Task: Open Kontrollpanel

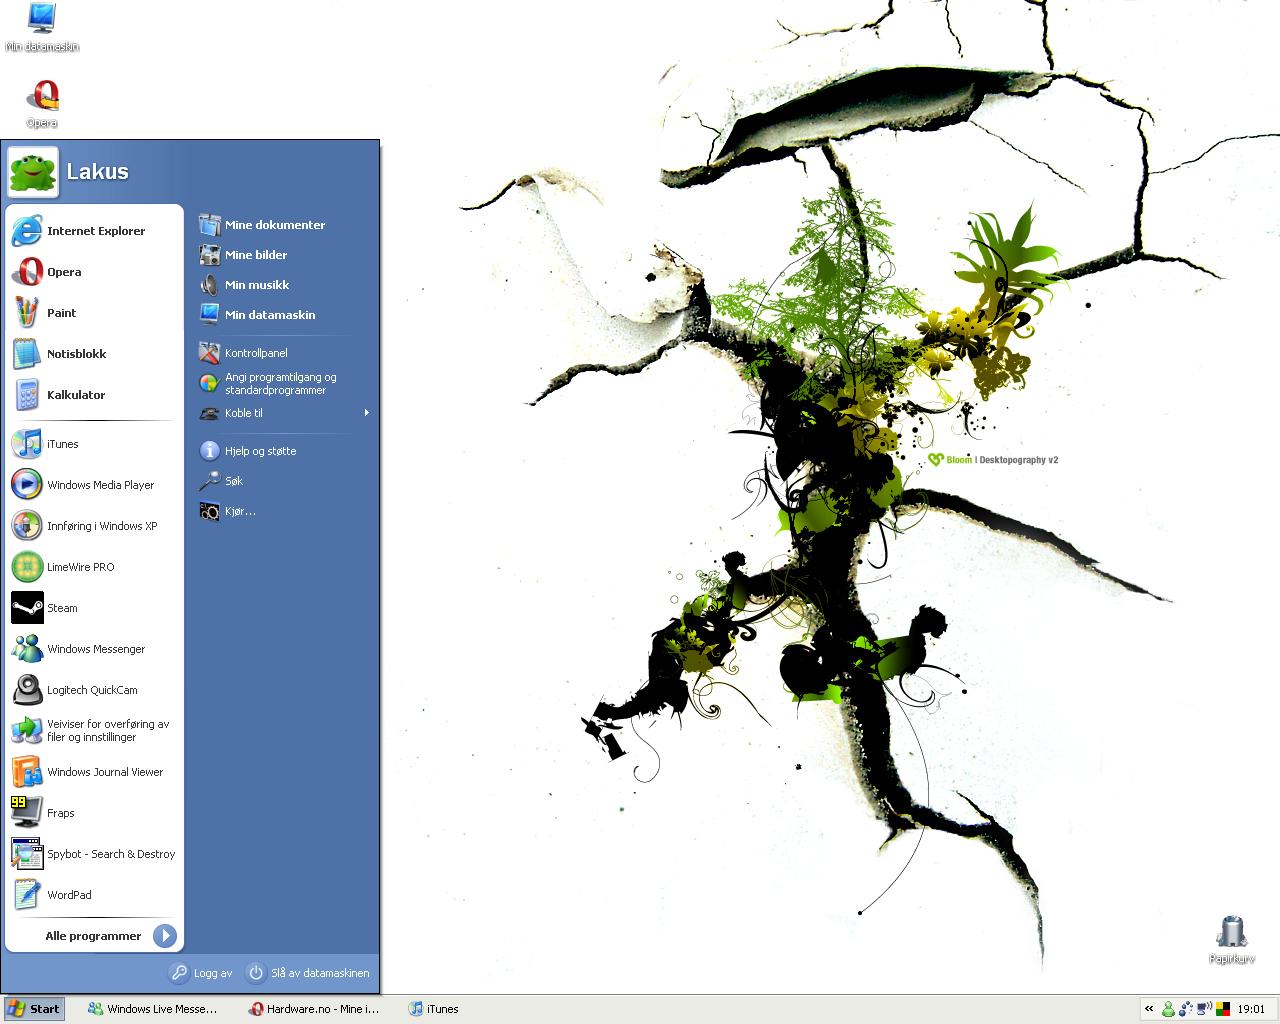Action: pos(284,353)
